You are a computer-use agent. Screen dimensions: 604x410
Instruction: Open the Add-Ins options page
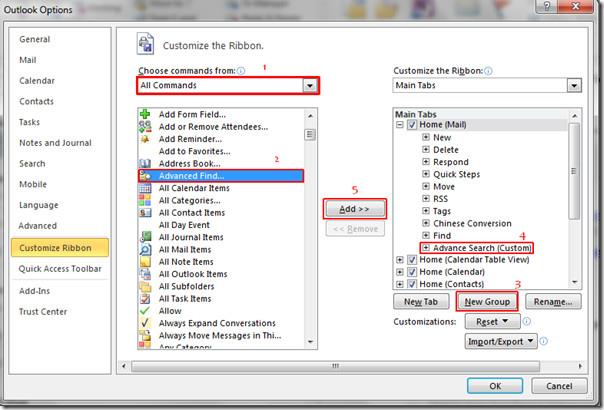(x=34, y=291)
